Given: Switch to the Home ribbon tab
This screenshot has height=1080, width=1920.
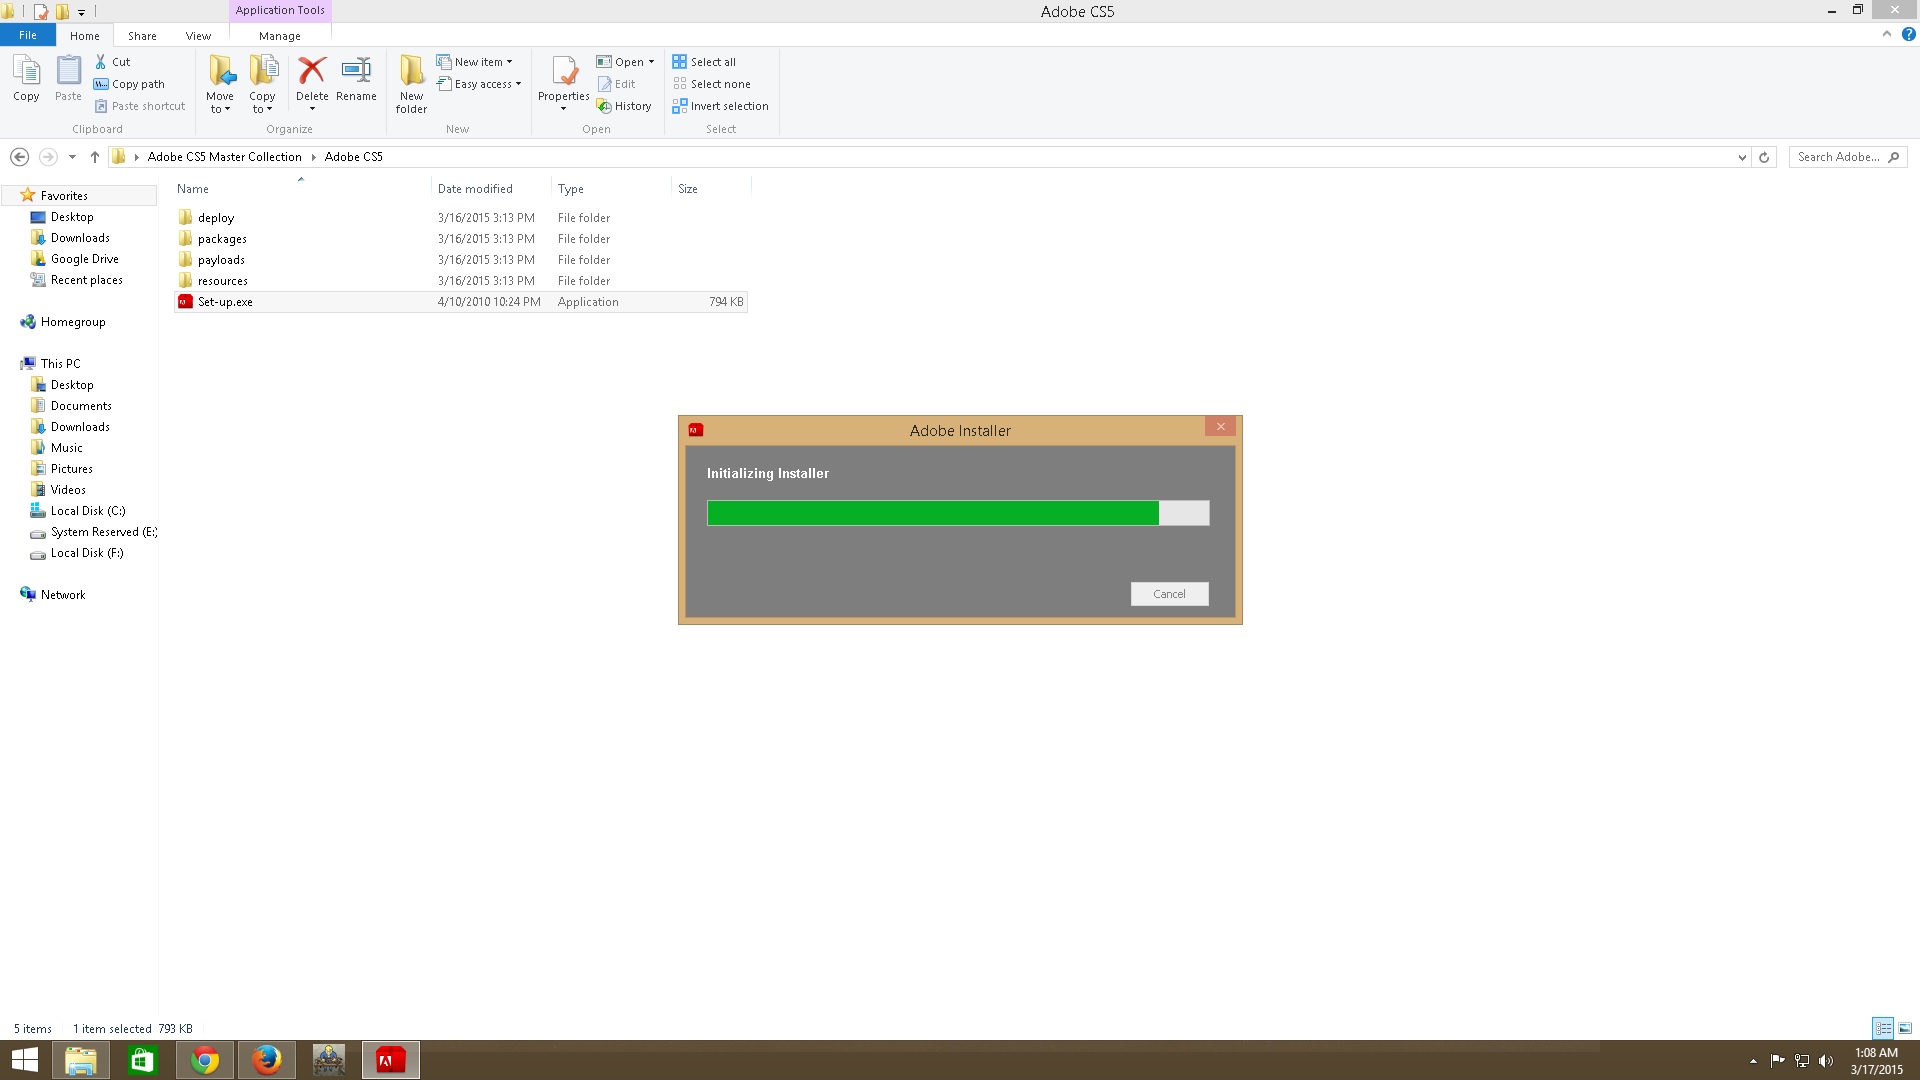Looking at the screenshot, I should pyautogui.click(x=85, y=35).
